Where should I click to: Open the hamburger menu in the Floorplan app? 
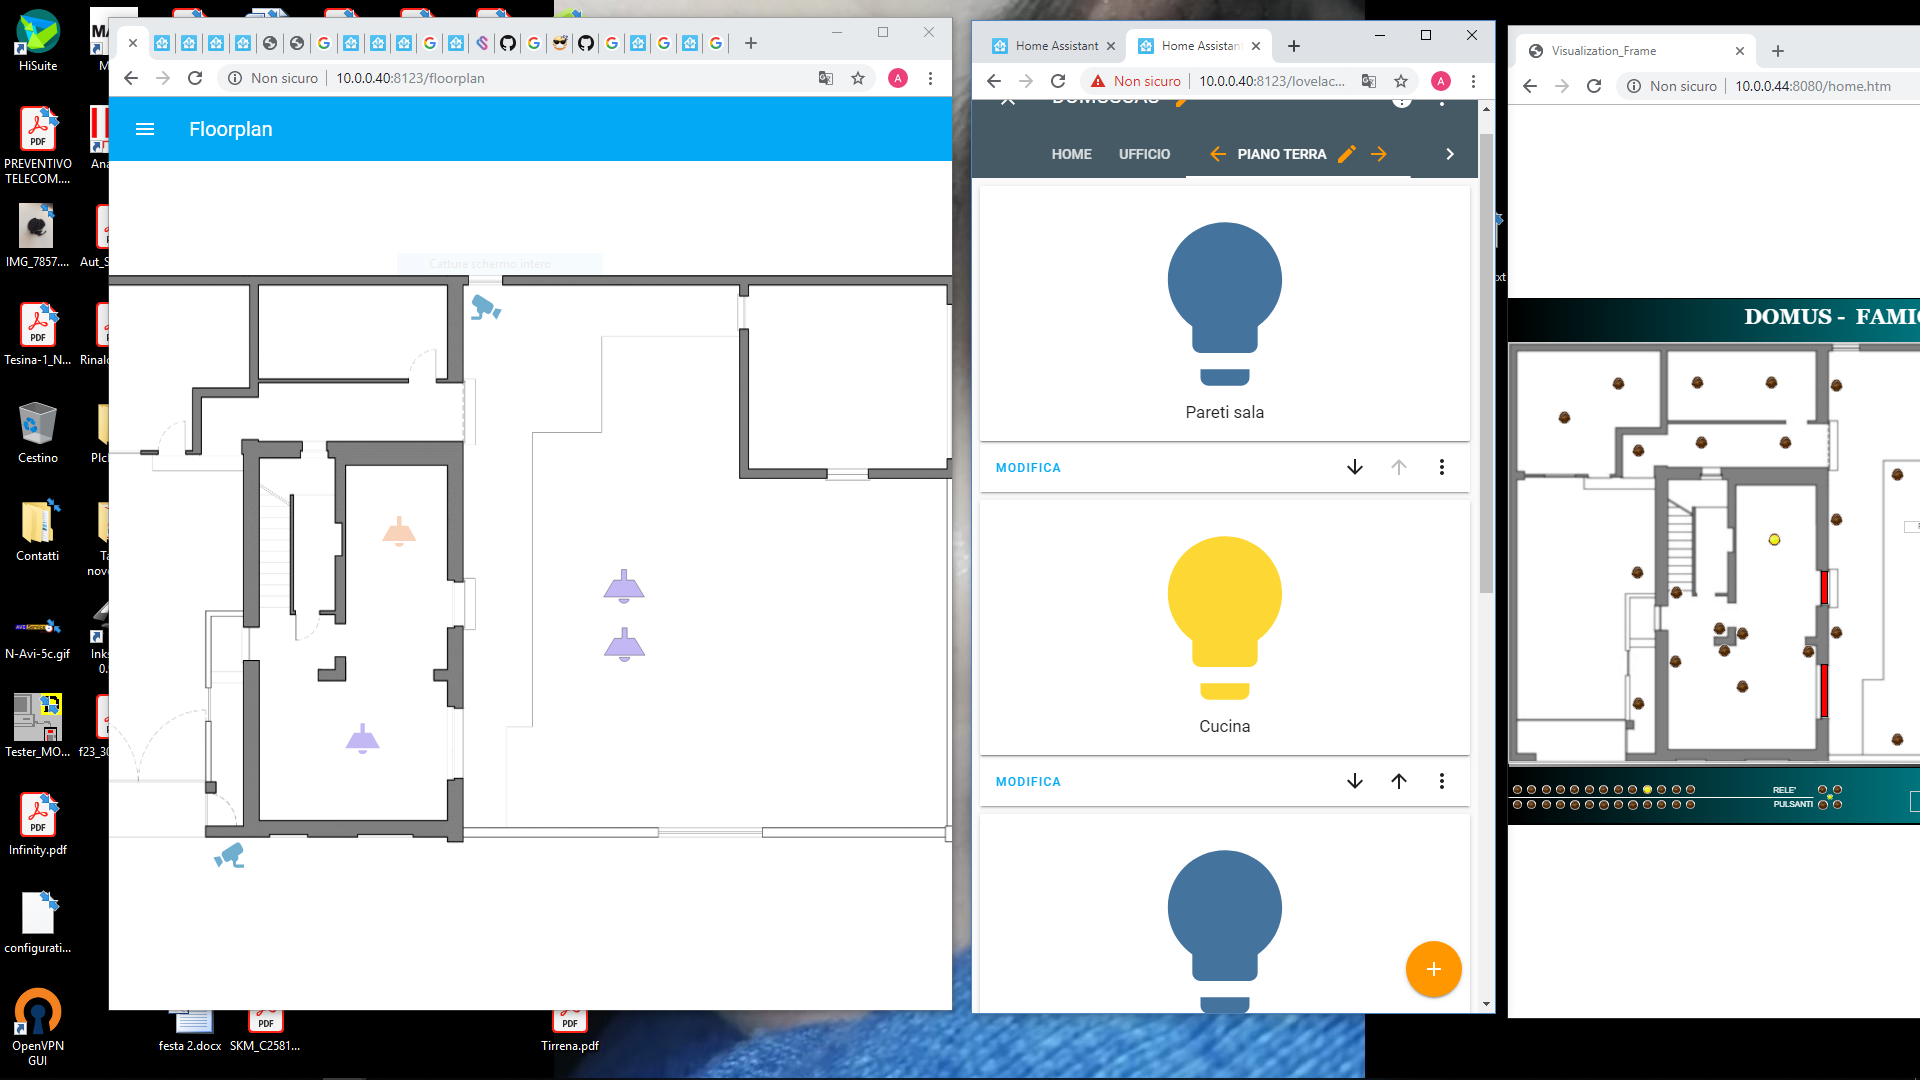coord(145,129)
